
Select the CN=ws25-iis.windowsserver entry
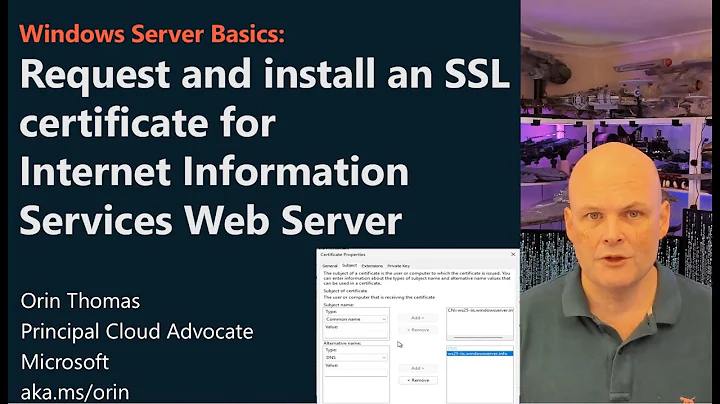tap(480, 311)
